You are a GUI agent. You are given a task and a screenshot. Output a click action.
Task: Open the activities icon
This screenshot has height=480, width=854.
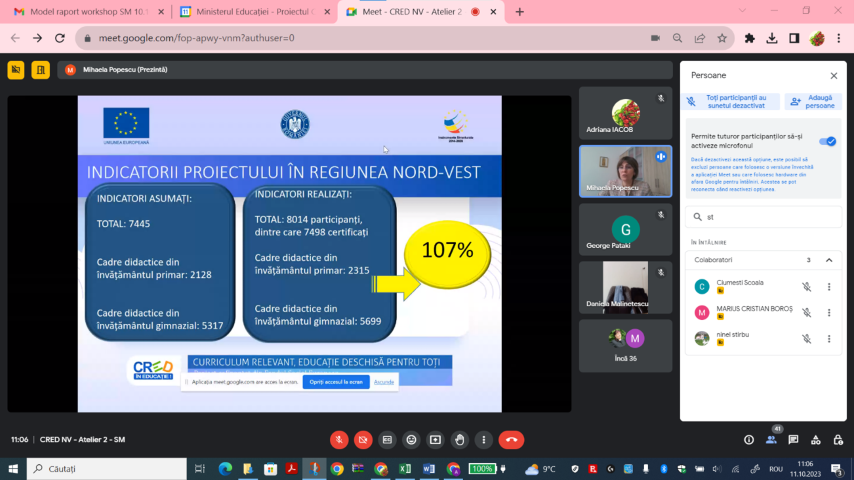coord(816,439)
